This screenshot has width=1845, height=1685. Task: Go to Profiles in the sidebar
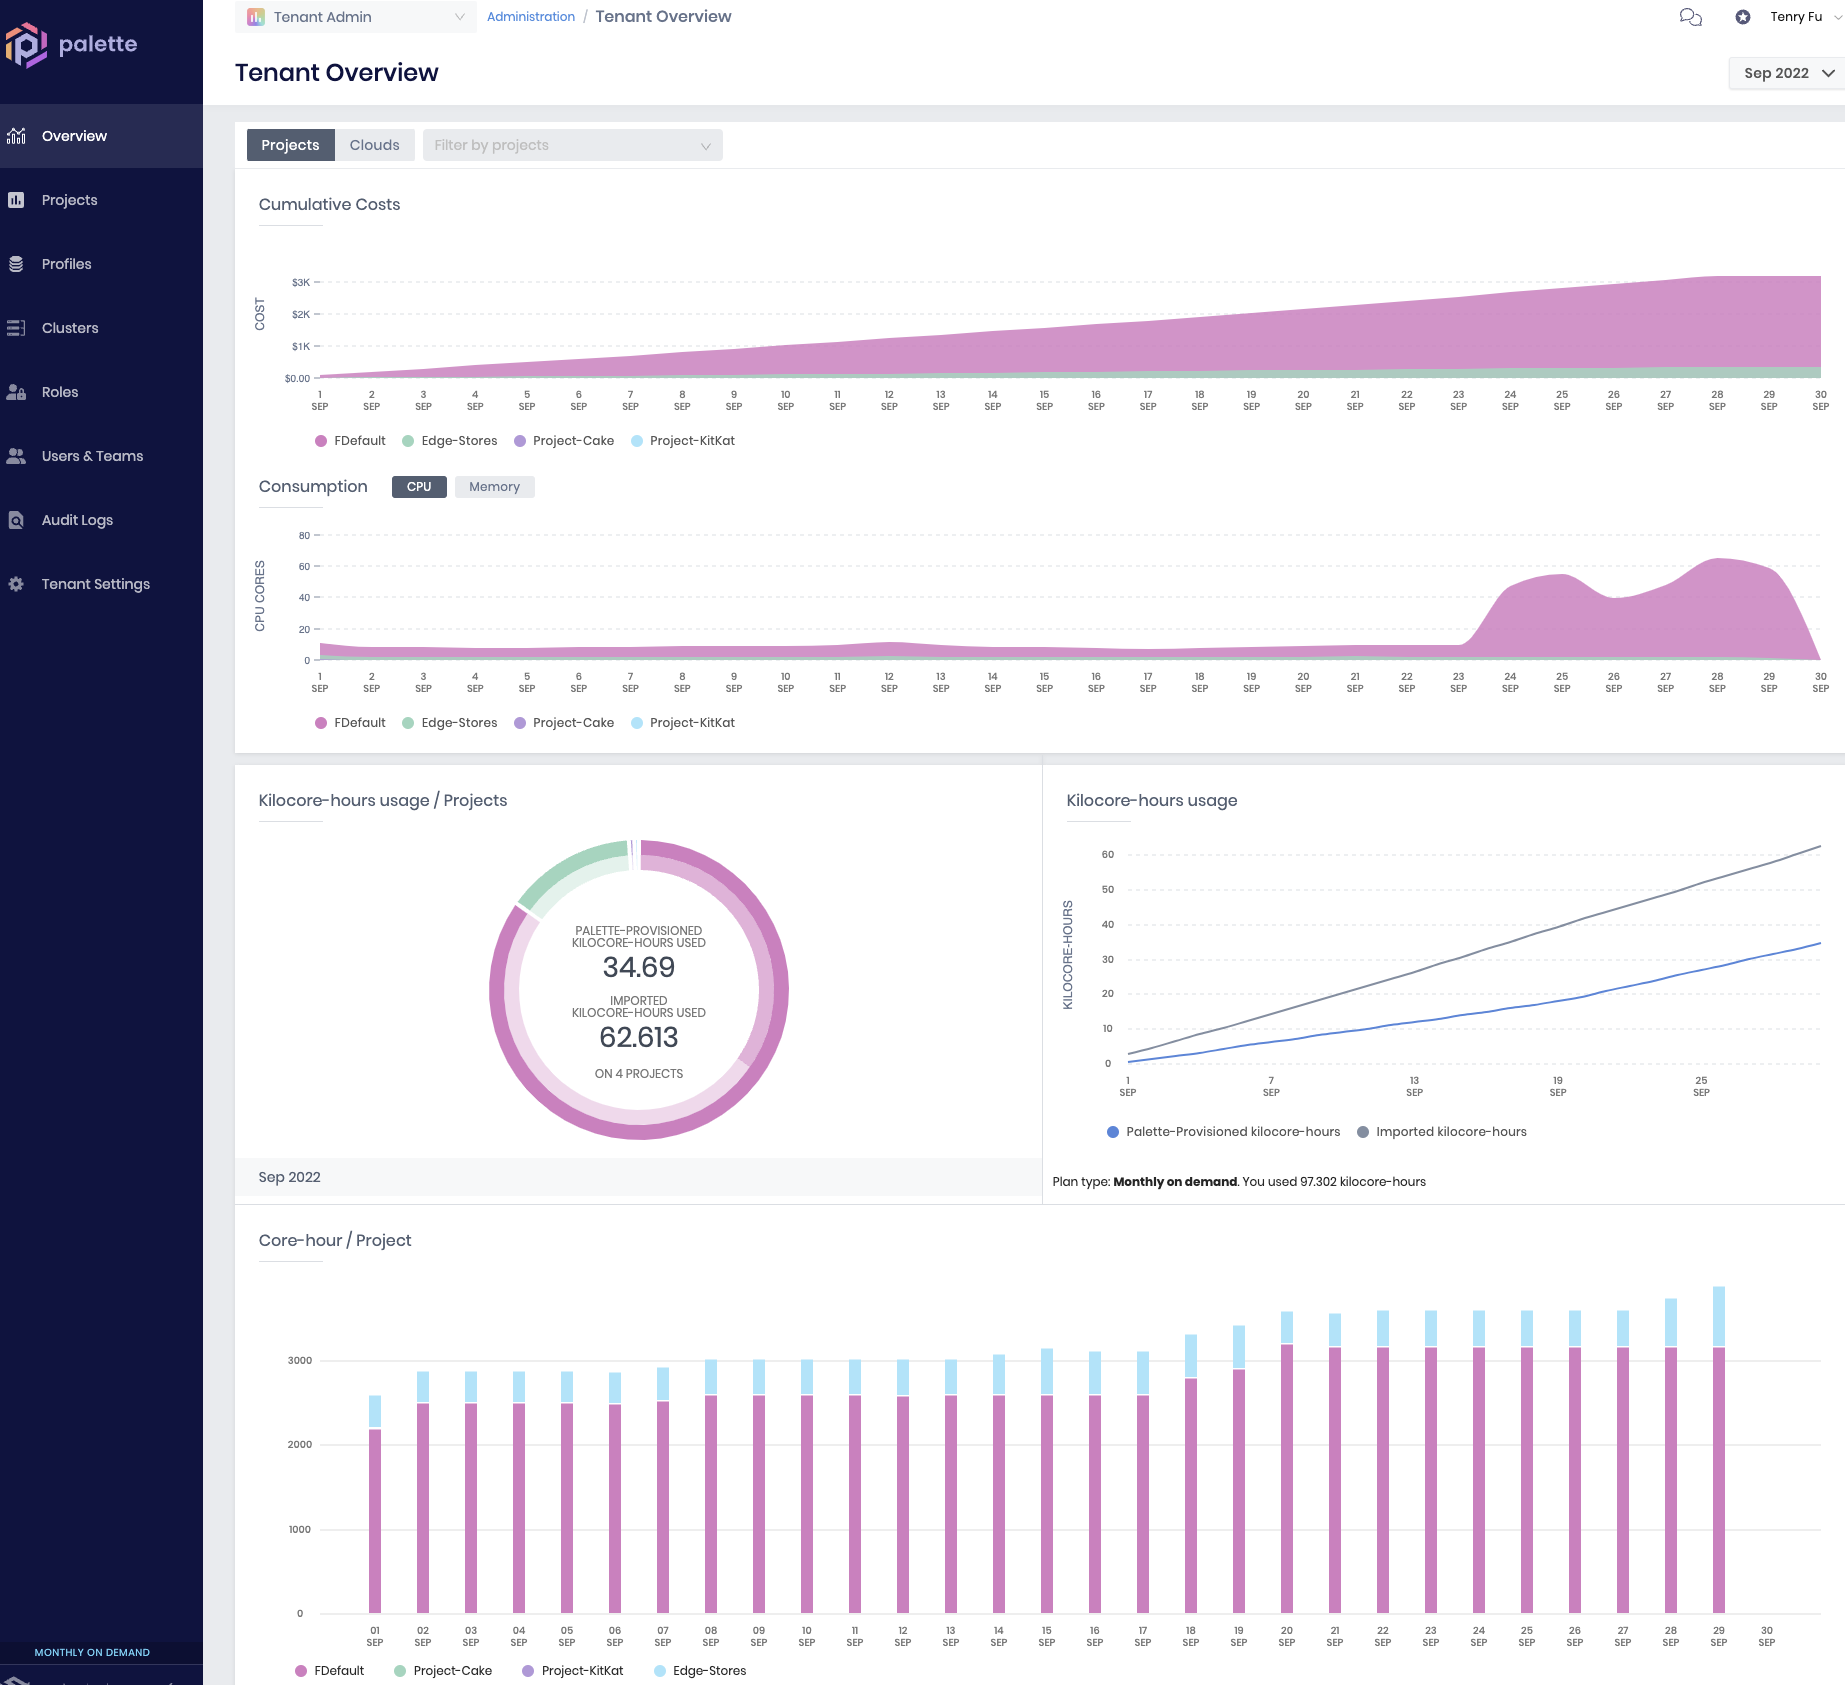(x=67, y=264)
